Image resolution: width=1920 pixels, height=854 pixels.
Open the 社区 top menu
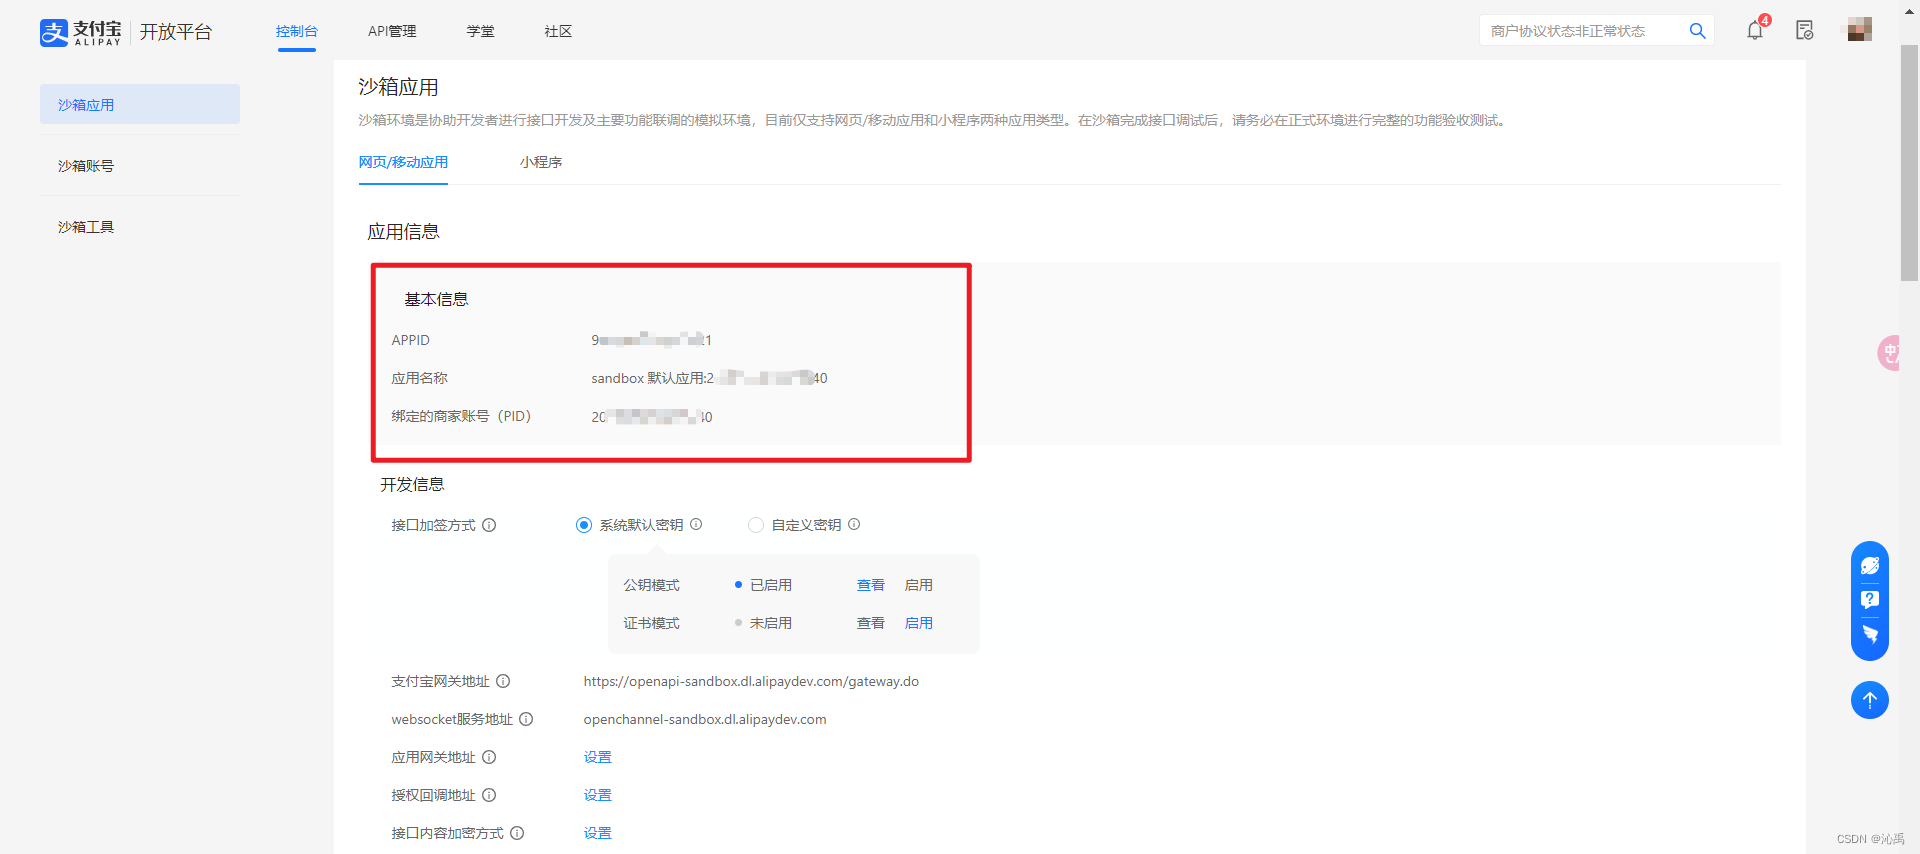click(x=558, y=31)
